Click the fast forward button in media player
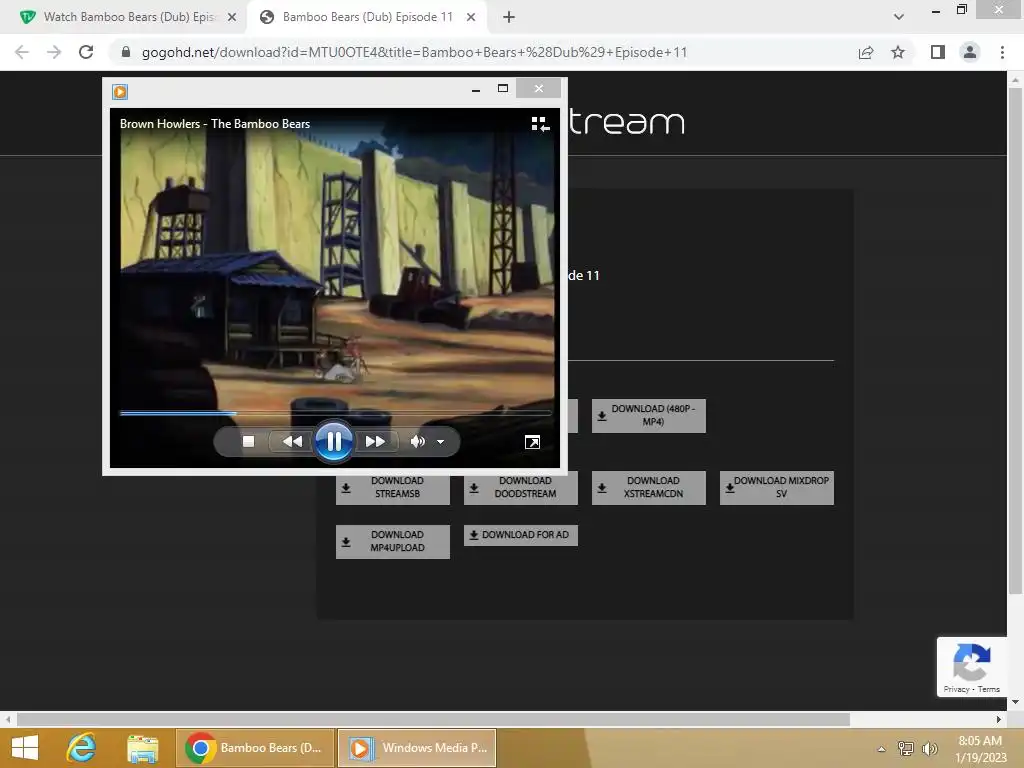 376,441
